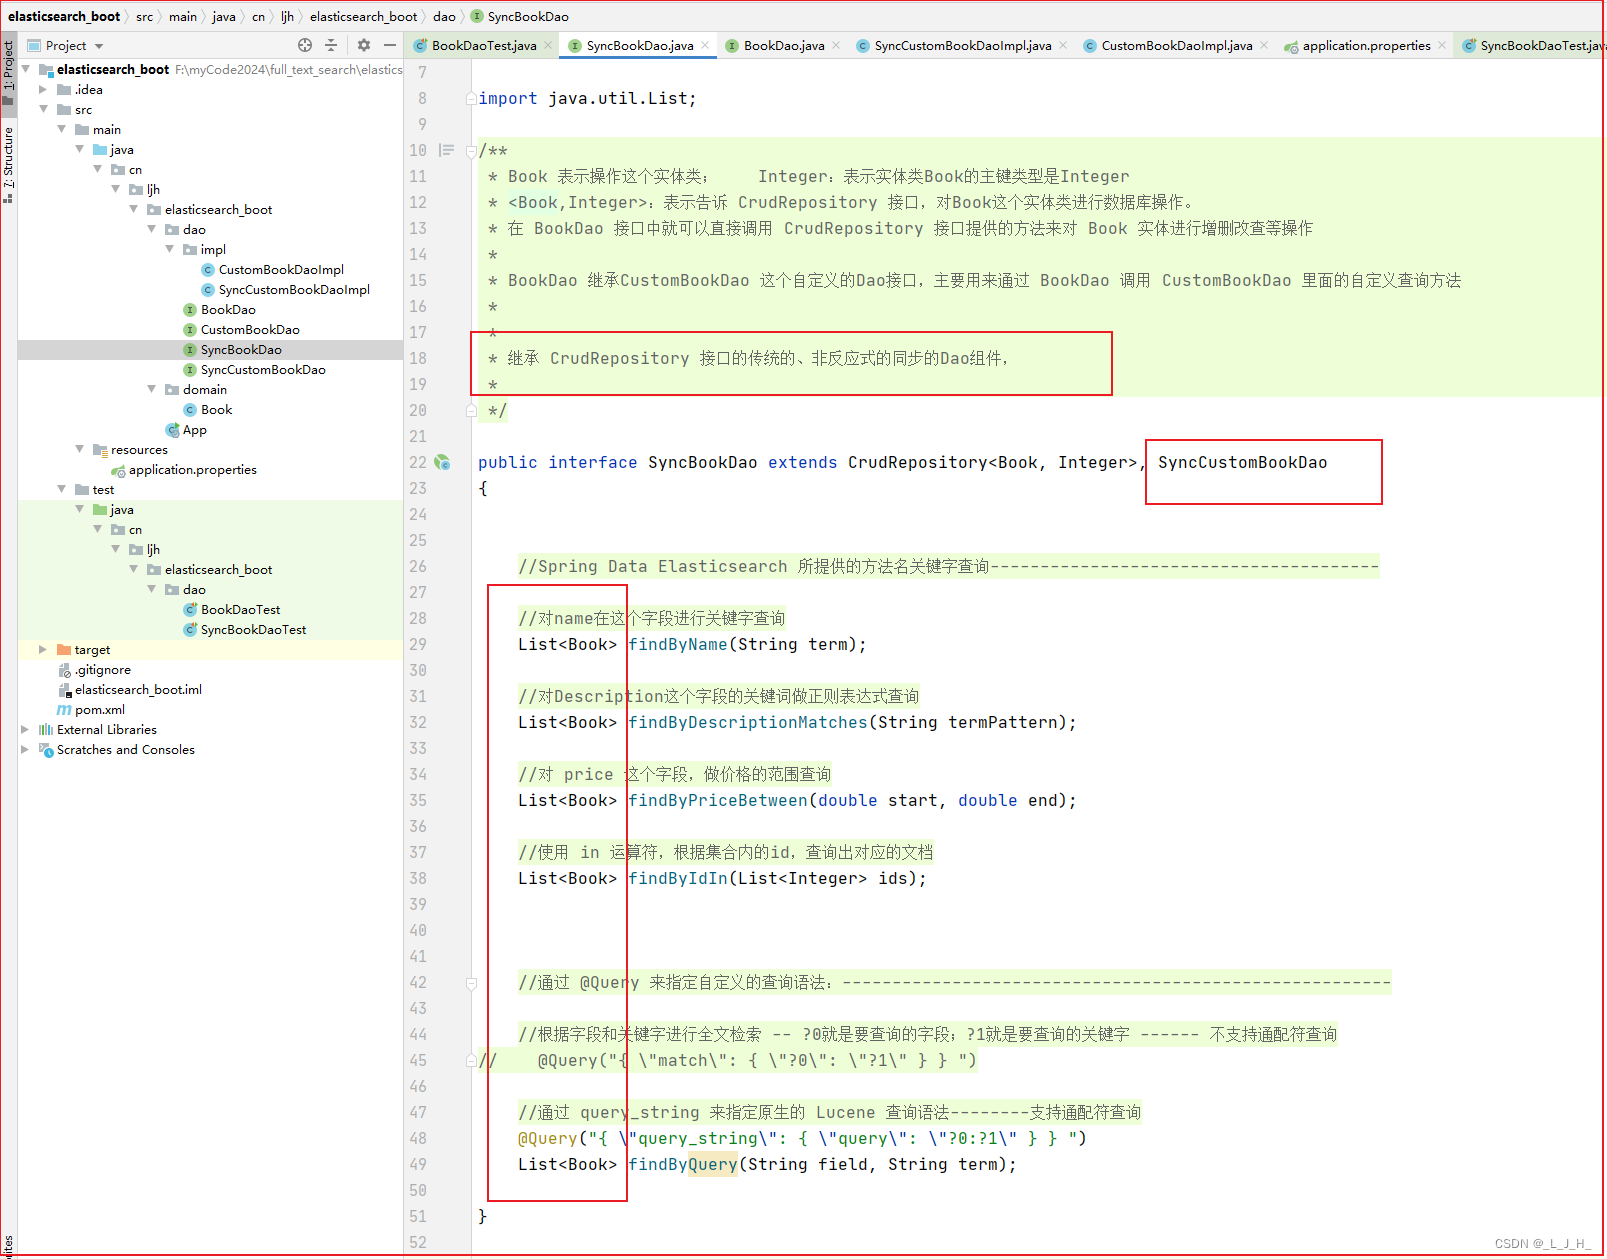This screenshot has width=1607, height=1259.
Task: Click SyncCustomBookDao in interface declaration
Action: (x=1243, y=463)
